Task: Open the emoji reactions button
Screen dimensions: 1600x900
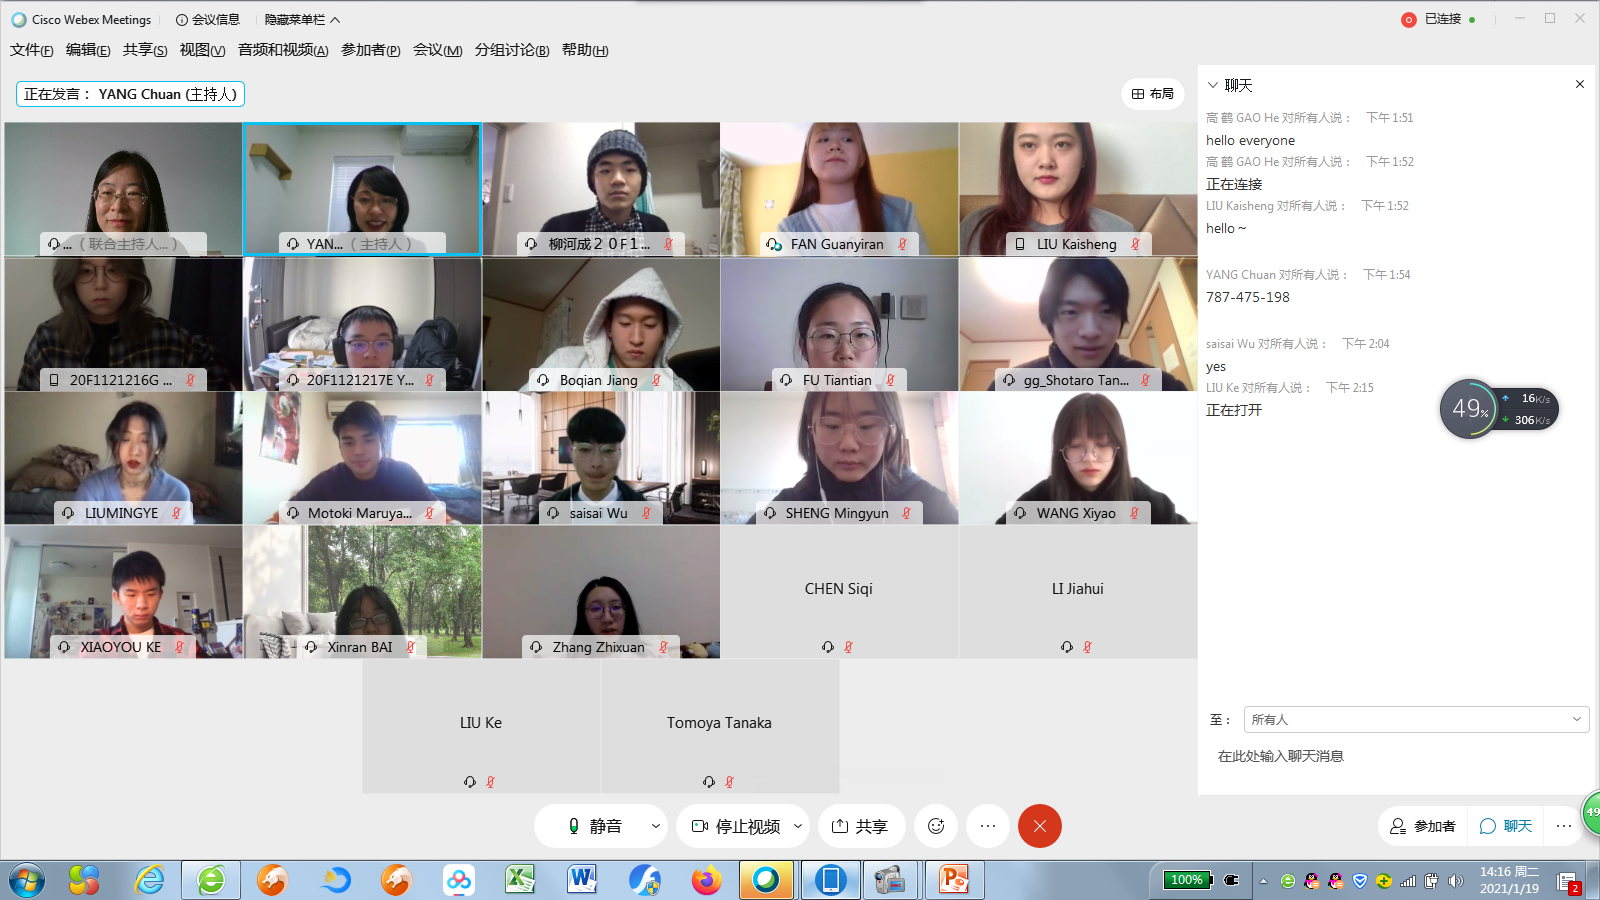Action: 936,826
